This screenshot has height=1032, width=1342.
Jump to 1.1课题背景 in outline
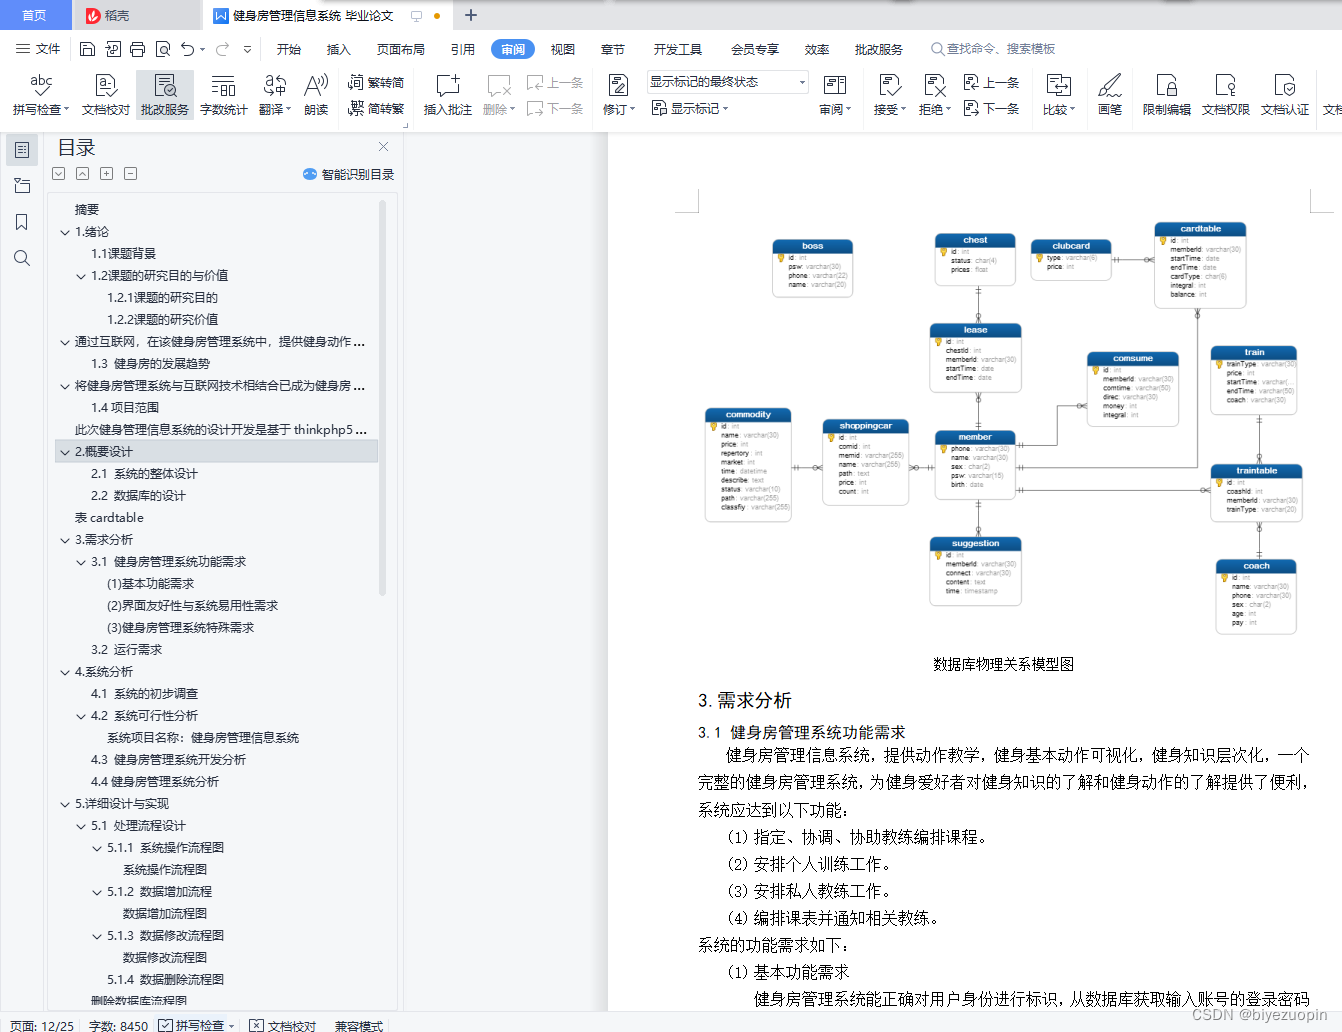click(123, 254)
